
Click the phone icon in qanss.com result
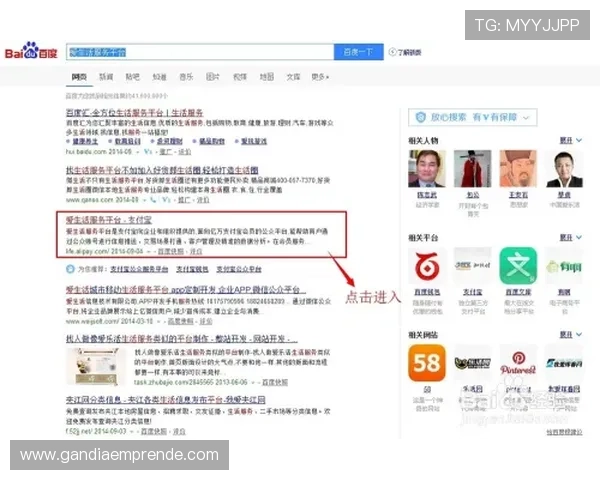coord(153,199)
